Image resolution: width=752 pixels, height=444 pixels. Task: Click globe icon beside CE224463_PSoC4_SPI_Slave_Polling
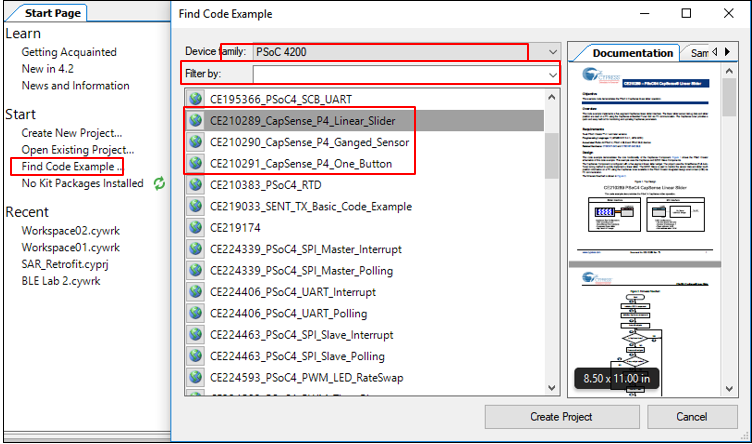tap(196, 356)
